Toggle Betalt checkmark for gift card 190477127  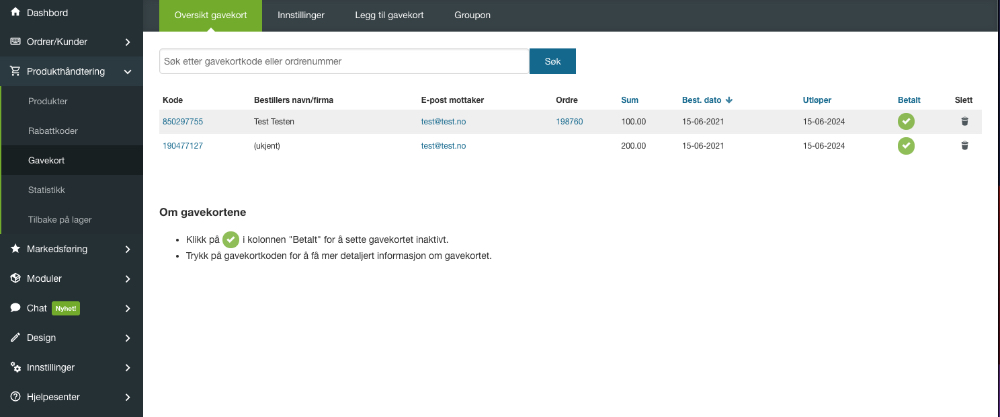[x=906, y=145]
